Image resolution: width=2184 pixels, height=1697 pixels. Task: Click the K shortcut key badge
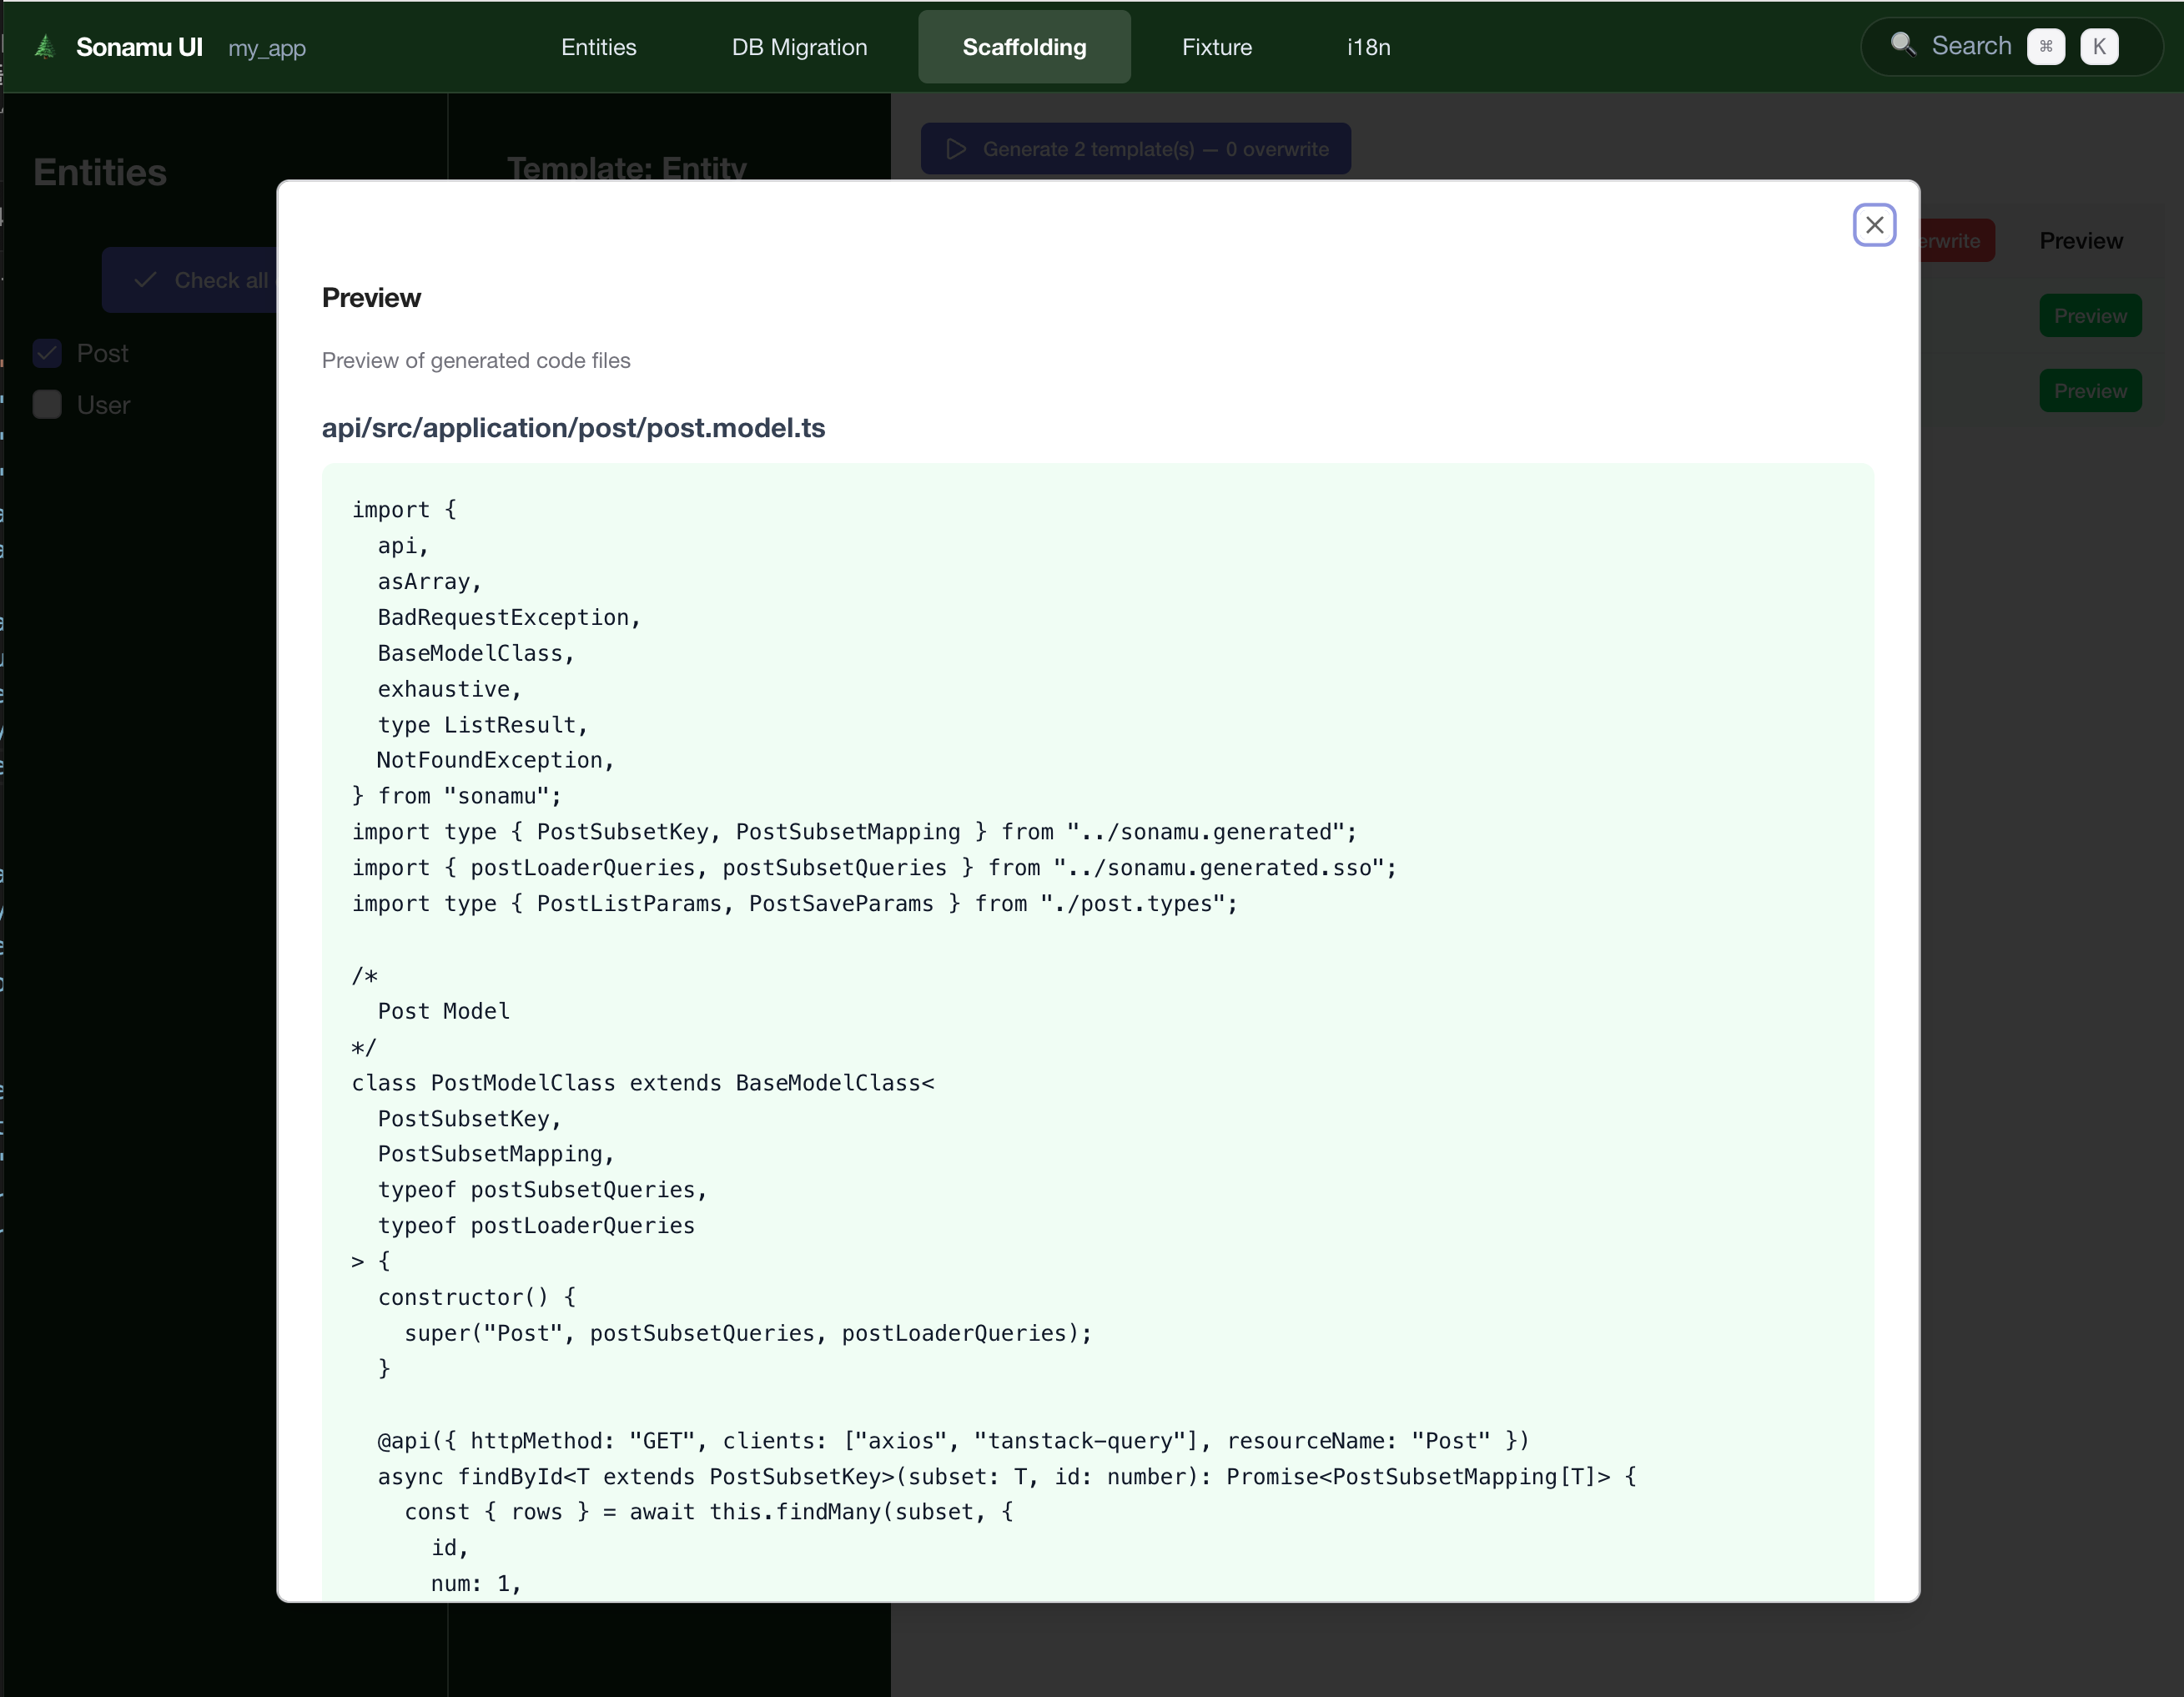[2098, 47]
